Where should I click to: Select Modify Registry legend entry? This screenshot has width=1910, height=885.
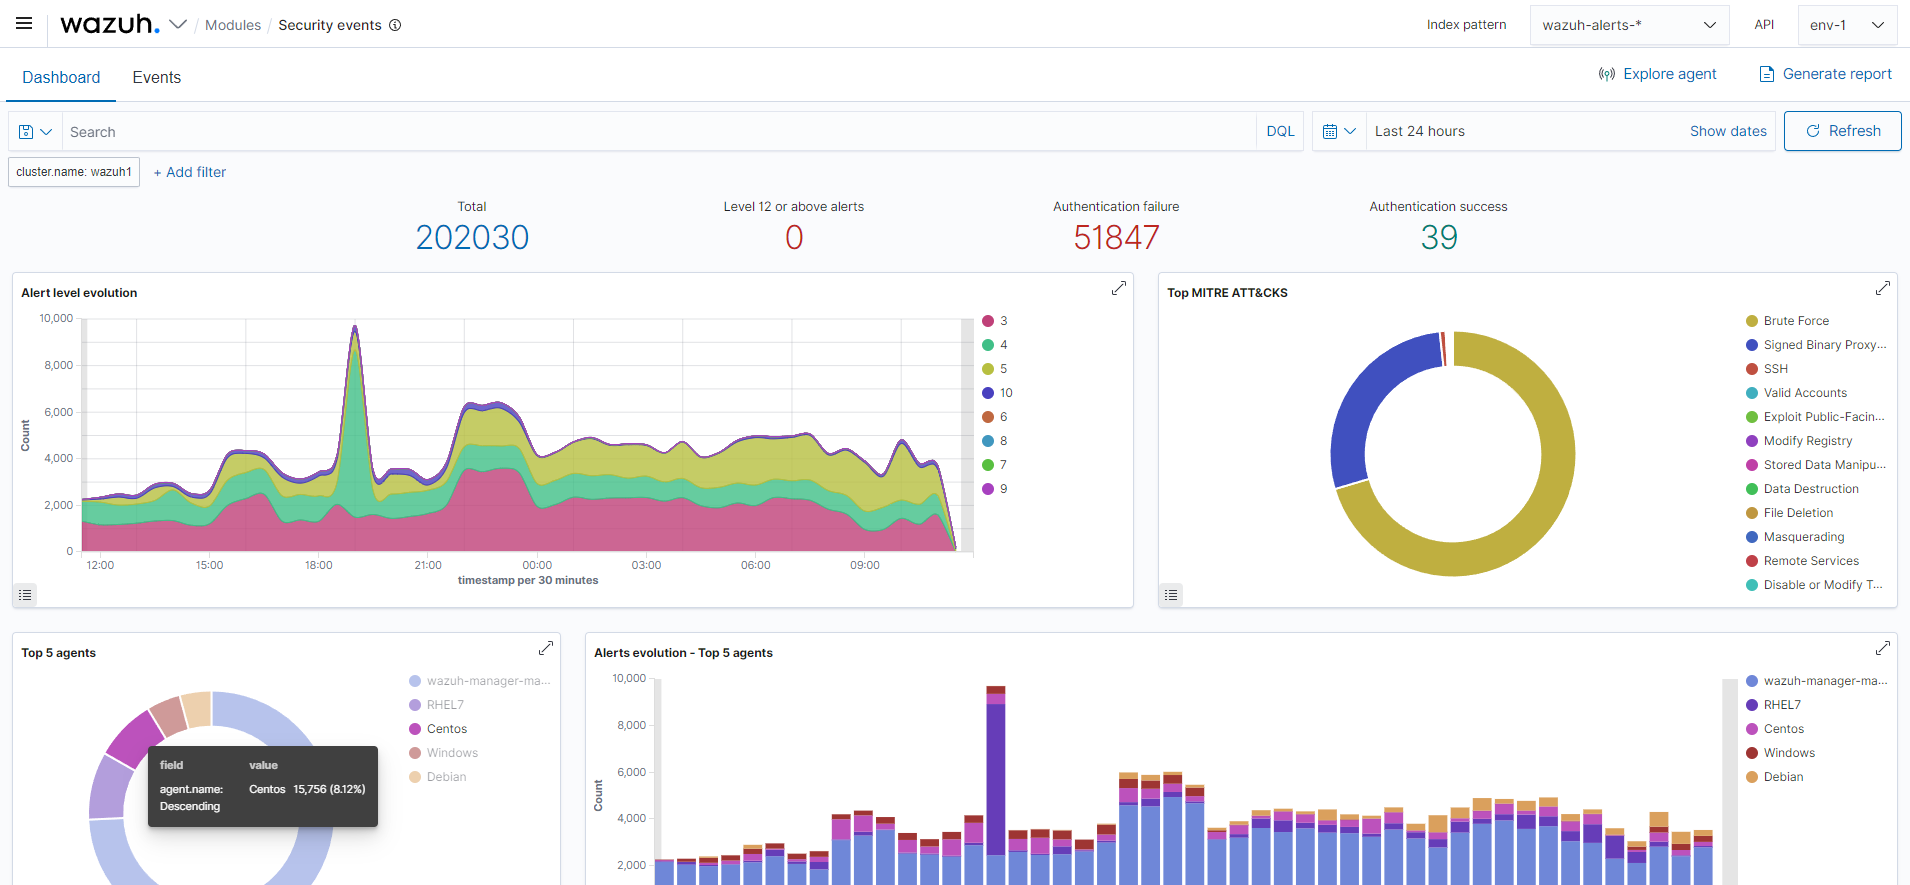point(1808,441)
